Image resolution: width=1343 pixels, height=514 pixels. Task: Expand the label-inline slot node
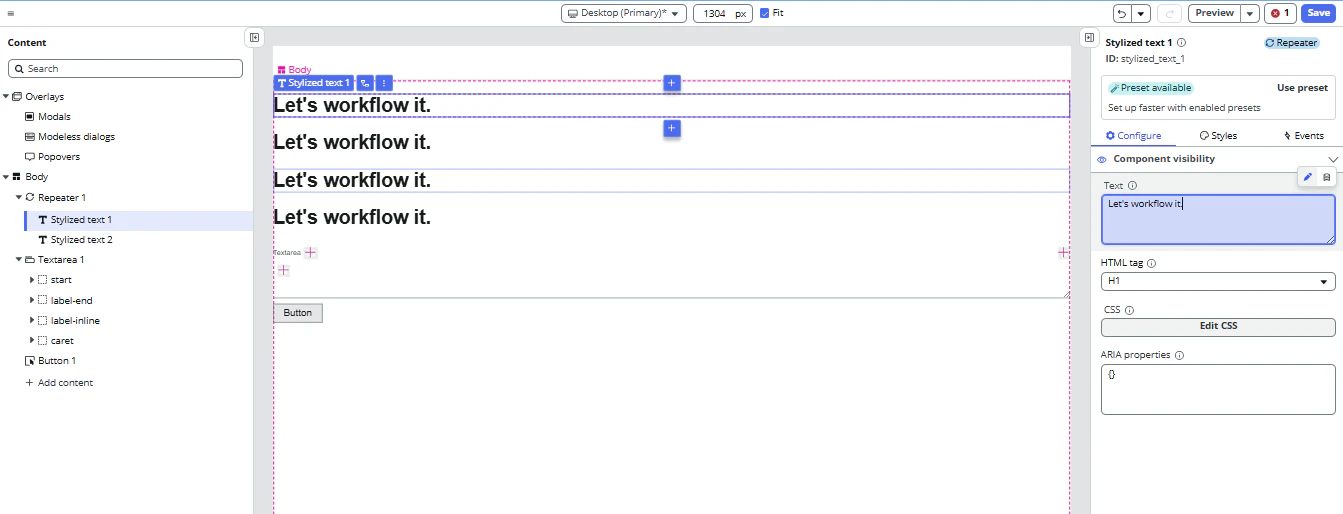[x=31, y=321]
